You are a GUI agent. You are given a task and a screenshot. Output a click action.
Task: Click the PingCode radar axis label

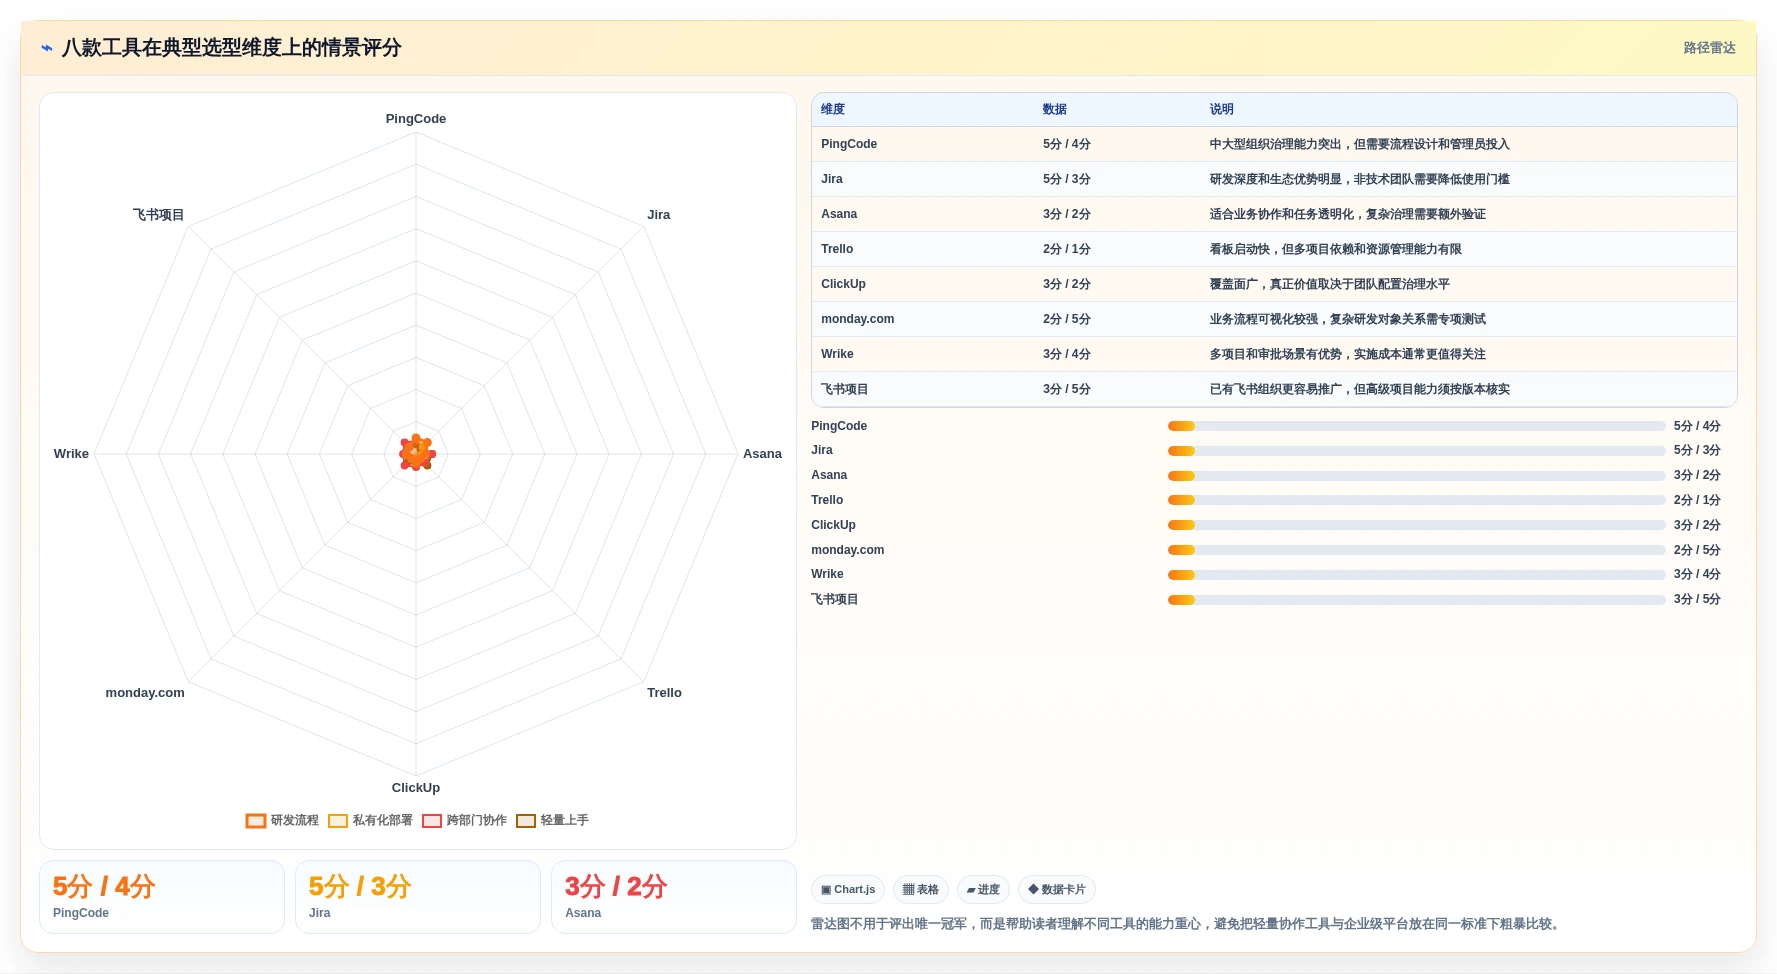(x=416, y=119)
